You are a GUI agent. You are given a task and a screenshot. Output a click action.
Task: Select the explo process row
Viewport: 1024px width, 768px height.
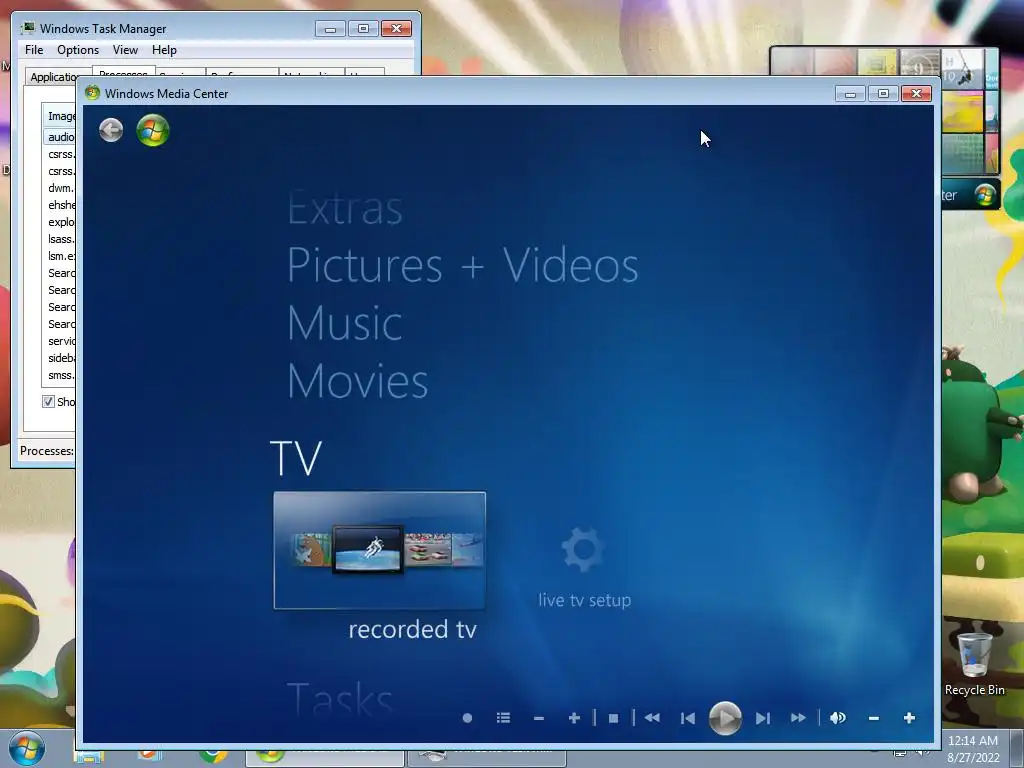pyautogui.click(x=60, y=222)
